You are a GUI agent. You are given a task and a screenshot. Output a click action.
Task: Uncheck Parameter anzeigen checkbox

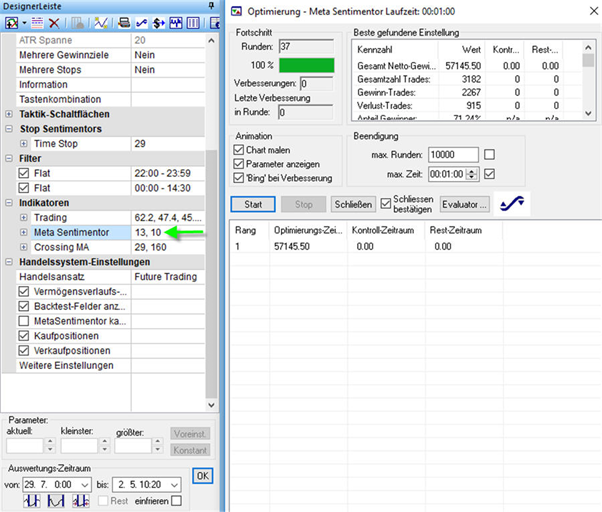point(239,164)
